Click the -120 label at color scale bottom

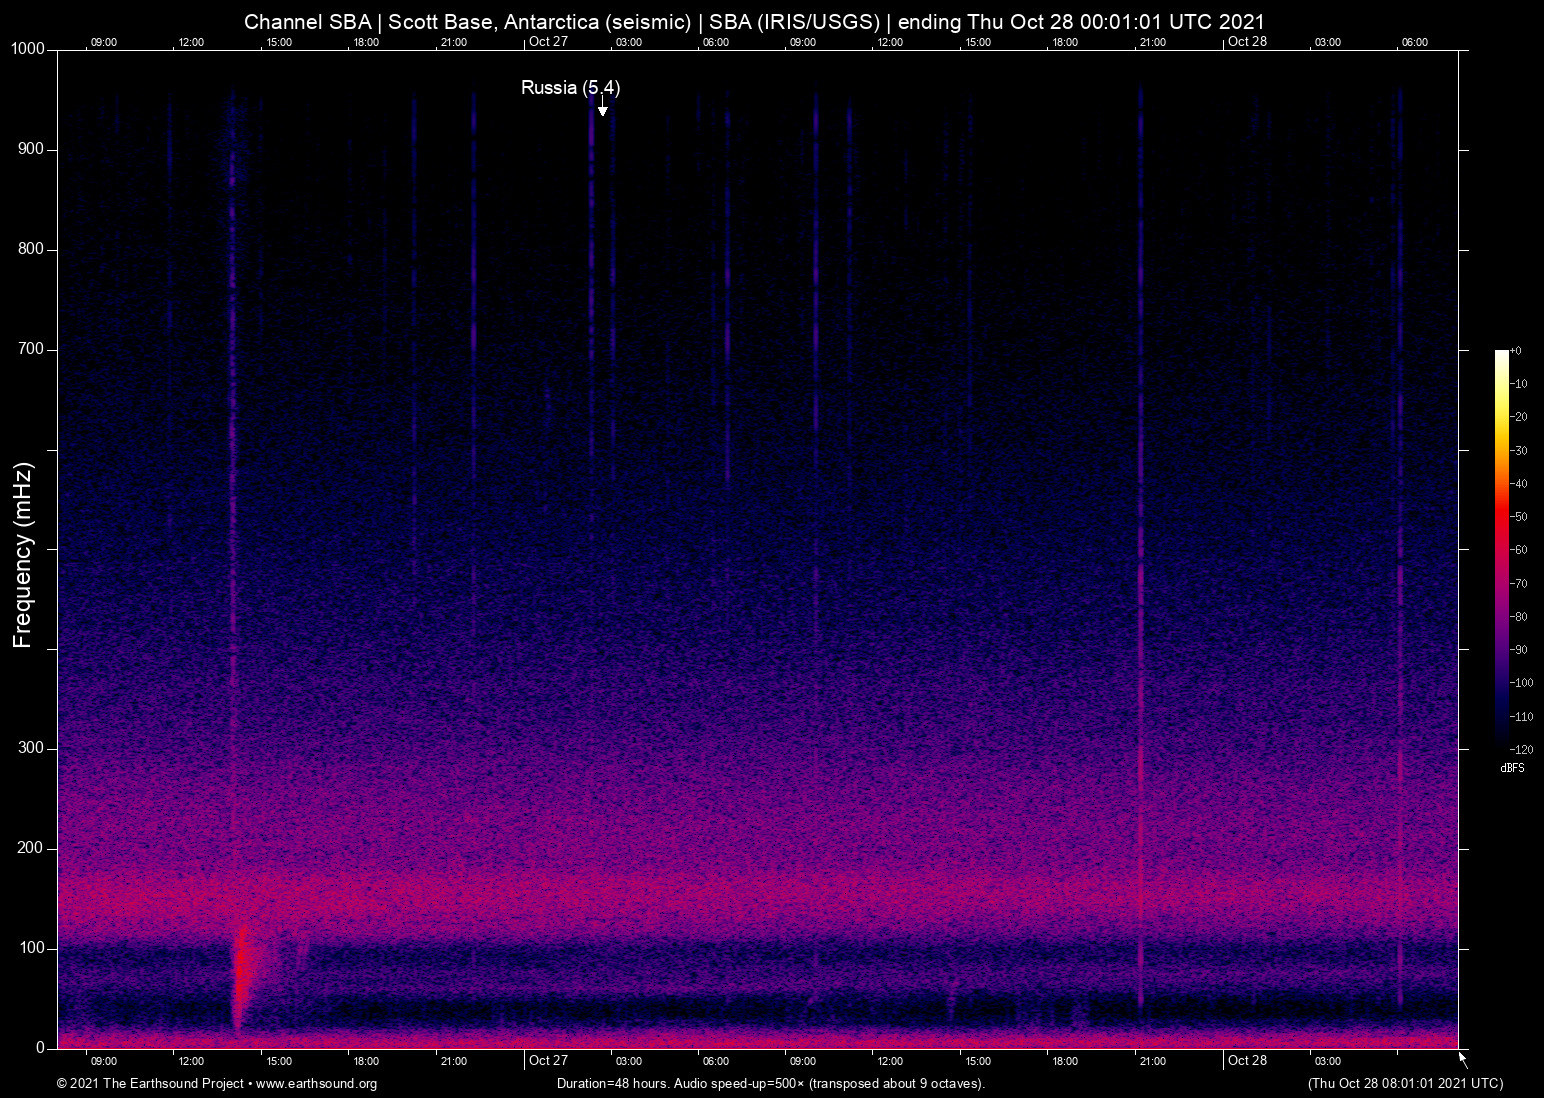tap(1520, 749)
